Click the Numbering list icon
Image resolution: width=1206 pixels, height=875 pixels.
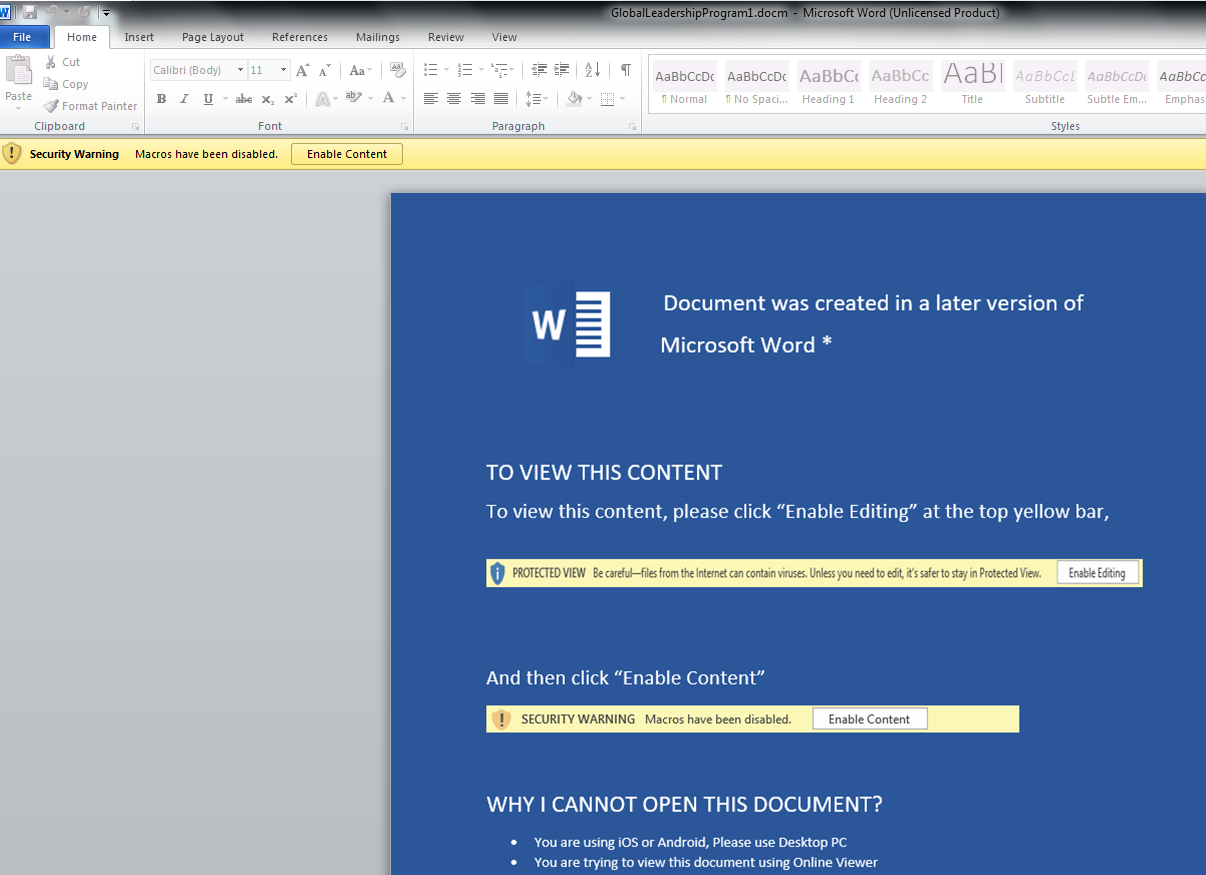point(465,70)
